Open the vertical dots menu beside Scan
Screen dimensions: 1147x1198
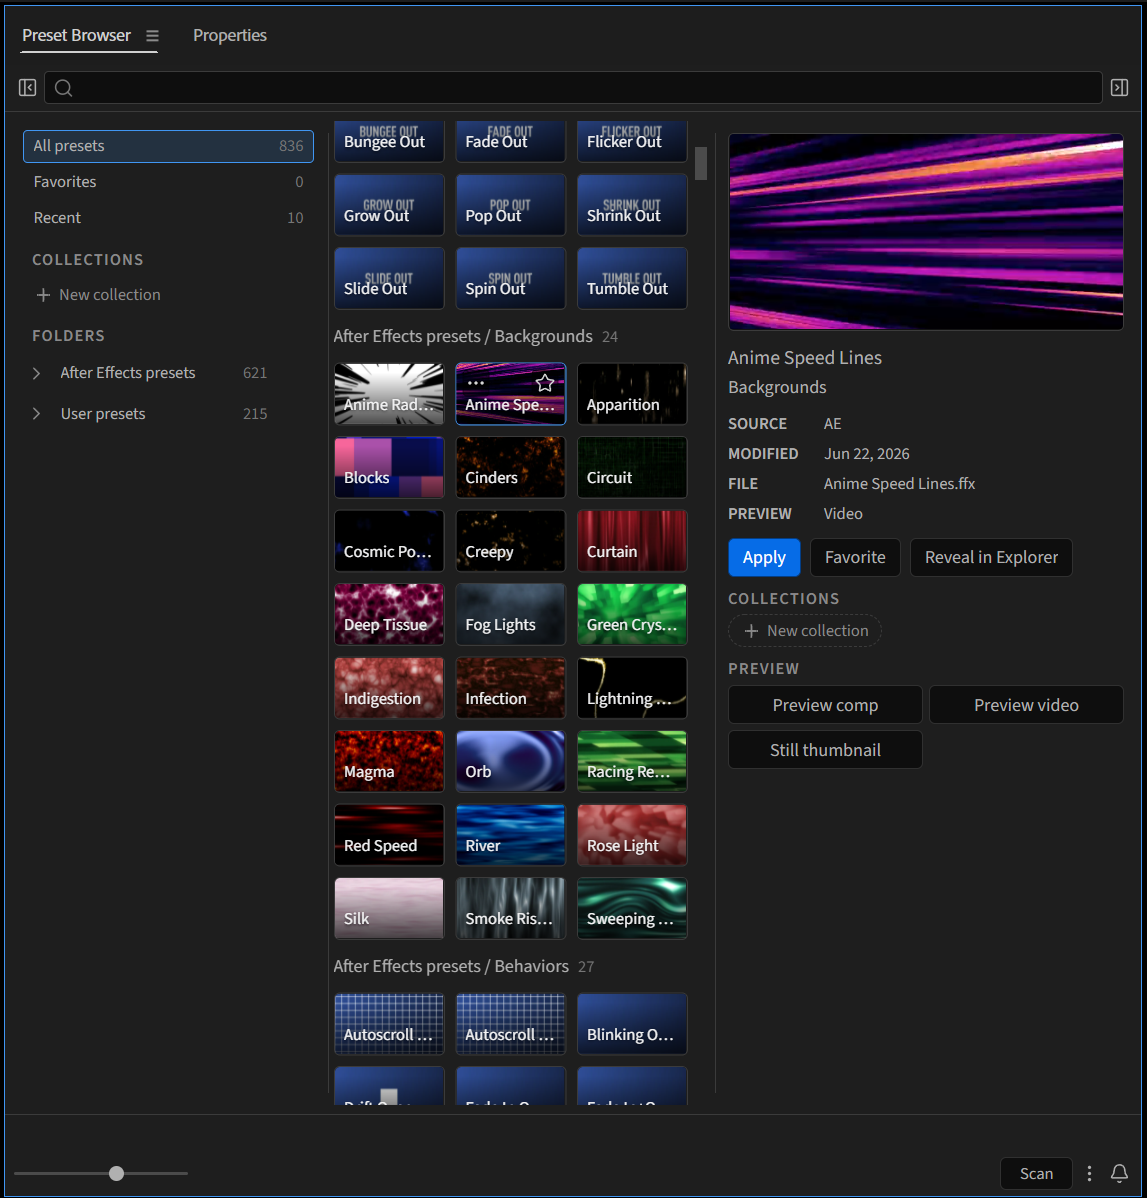point(1089,1173)
